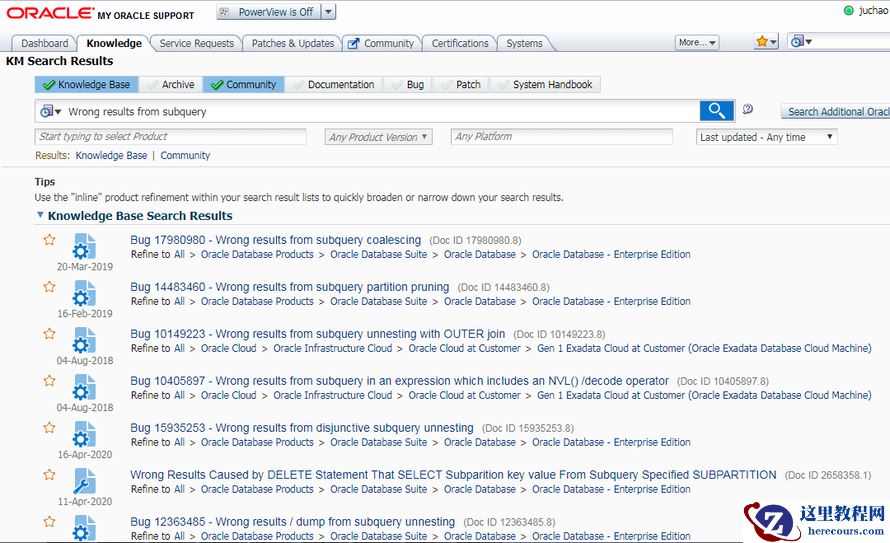Click the green online status indicator

[849, 10]
